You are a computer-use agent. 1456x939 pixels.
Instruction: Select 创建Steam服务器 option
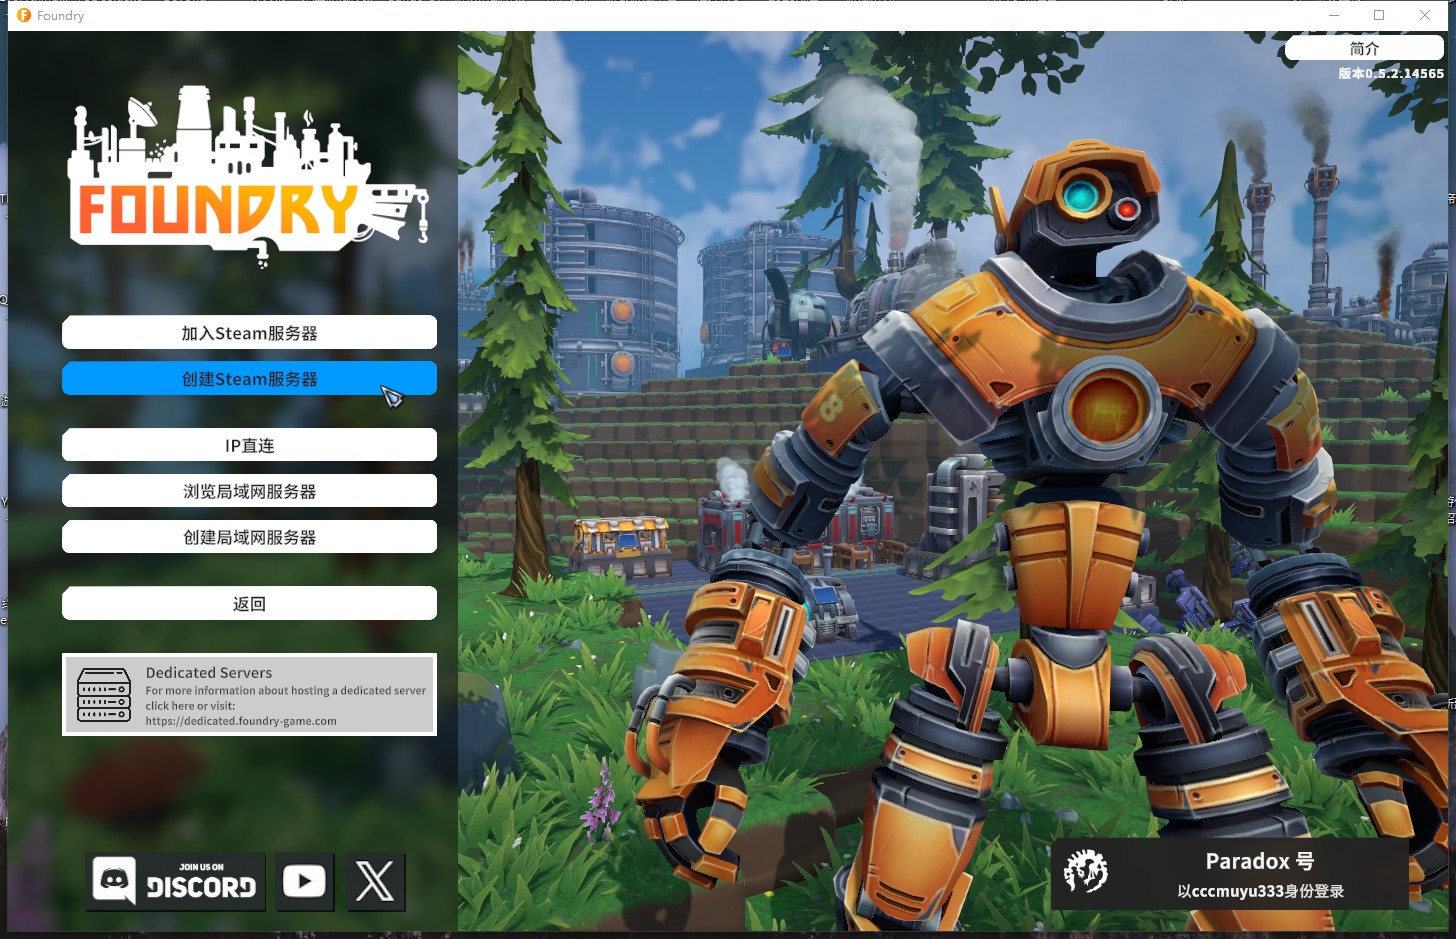point(249,378)
